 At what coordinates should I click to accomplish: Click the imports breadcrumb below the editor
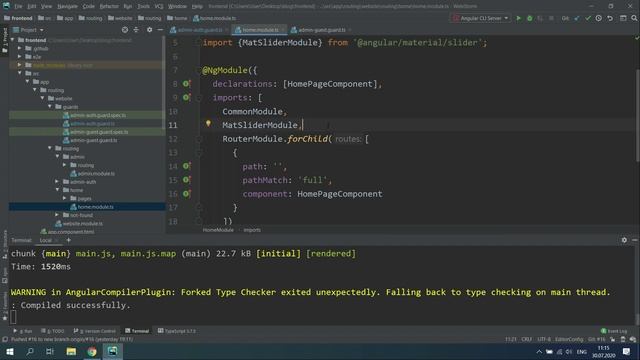coord(252,230)
